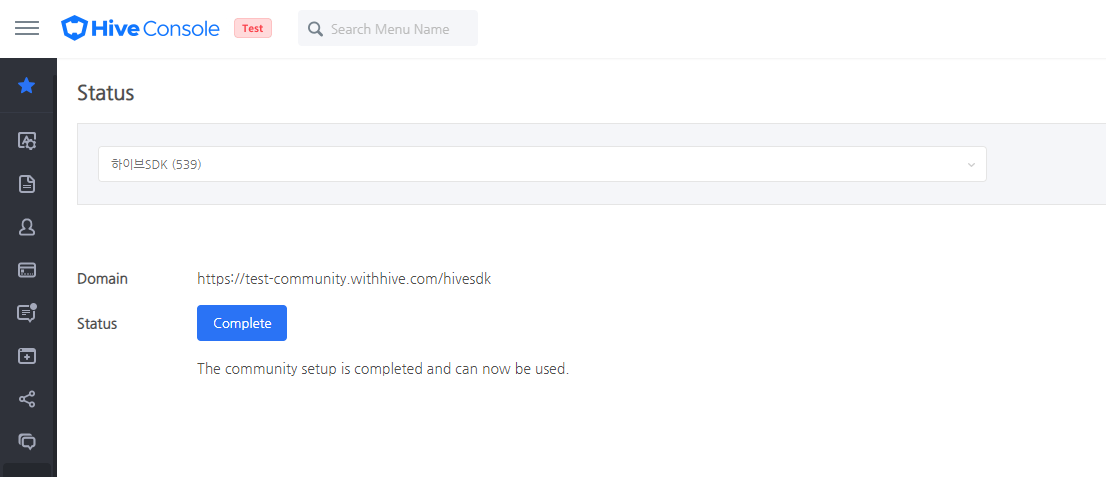Click the Status page heading
This screenshot has width=1106, height=477.
(x=106, y=92)
